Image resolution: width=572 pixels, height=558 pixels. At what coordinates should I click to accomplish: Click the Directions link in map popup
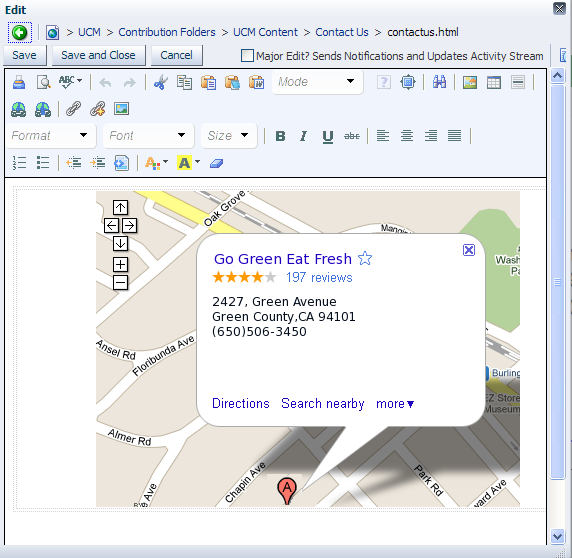(241, 403)
